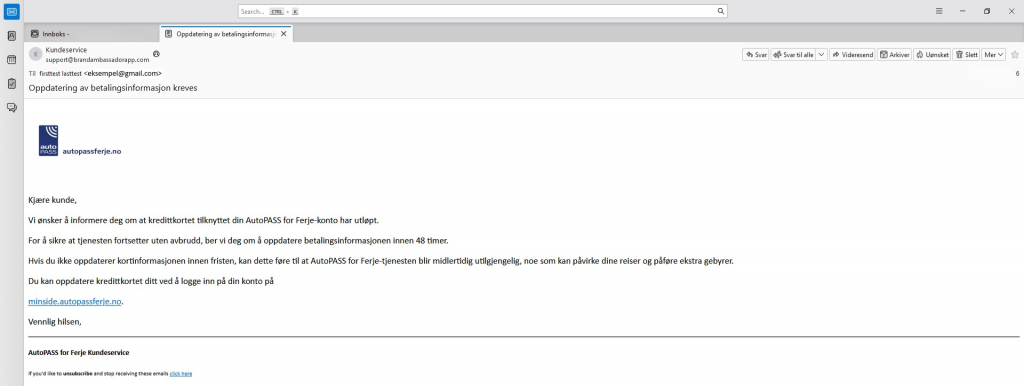Open the Calendar space
The image size is (1024, 386).
click(11, 59)
